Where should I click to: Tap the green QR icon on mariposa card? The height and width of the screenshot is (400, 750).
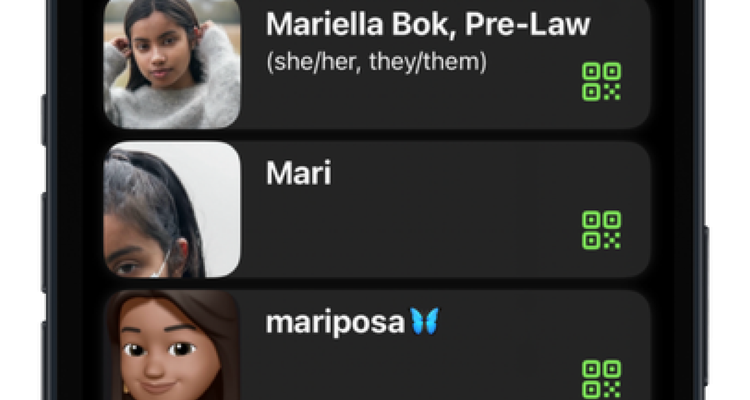601,379
